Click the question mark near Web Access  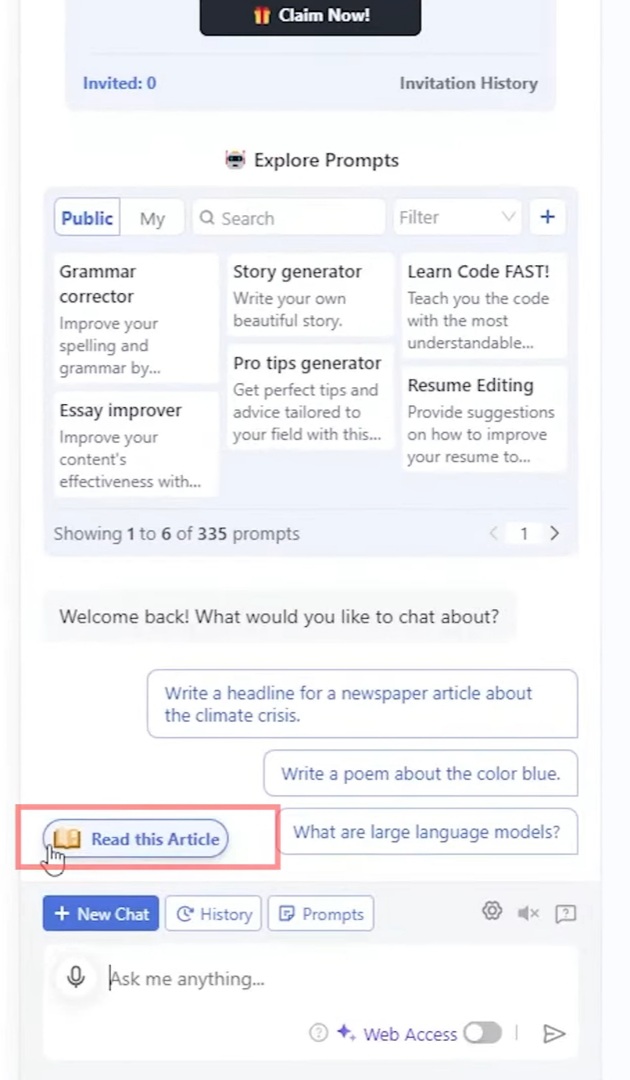click(318, 1033)
